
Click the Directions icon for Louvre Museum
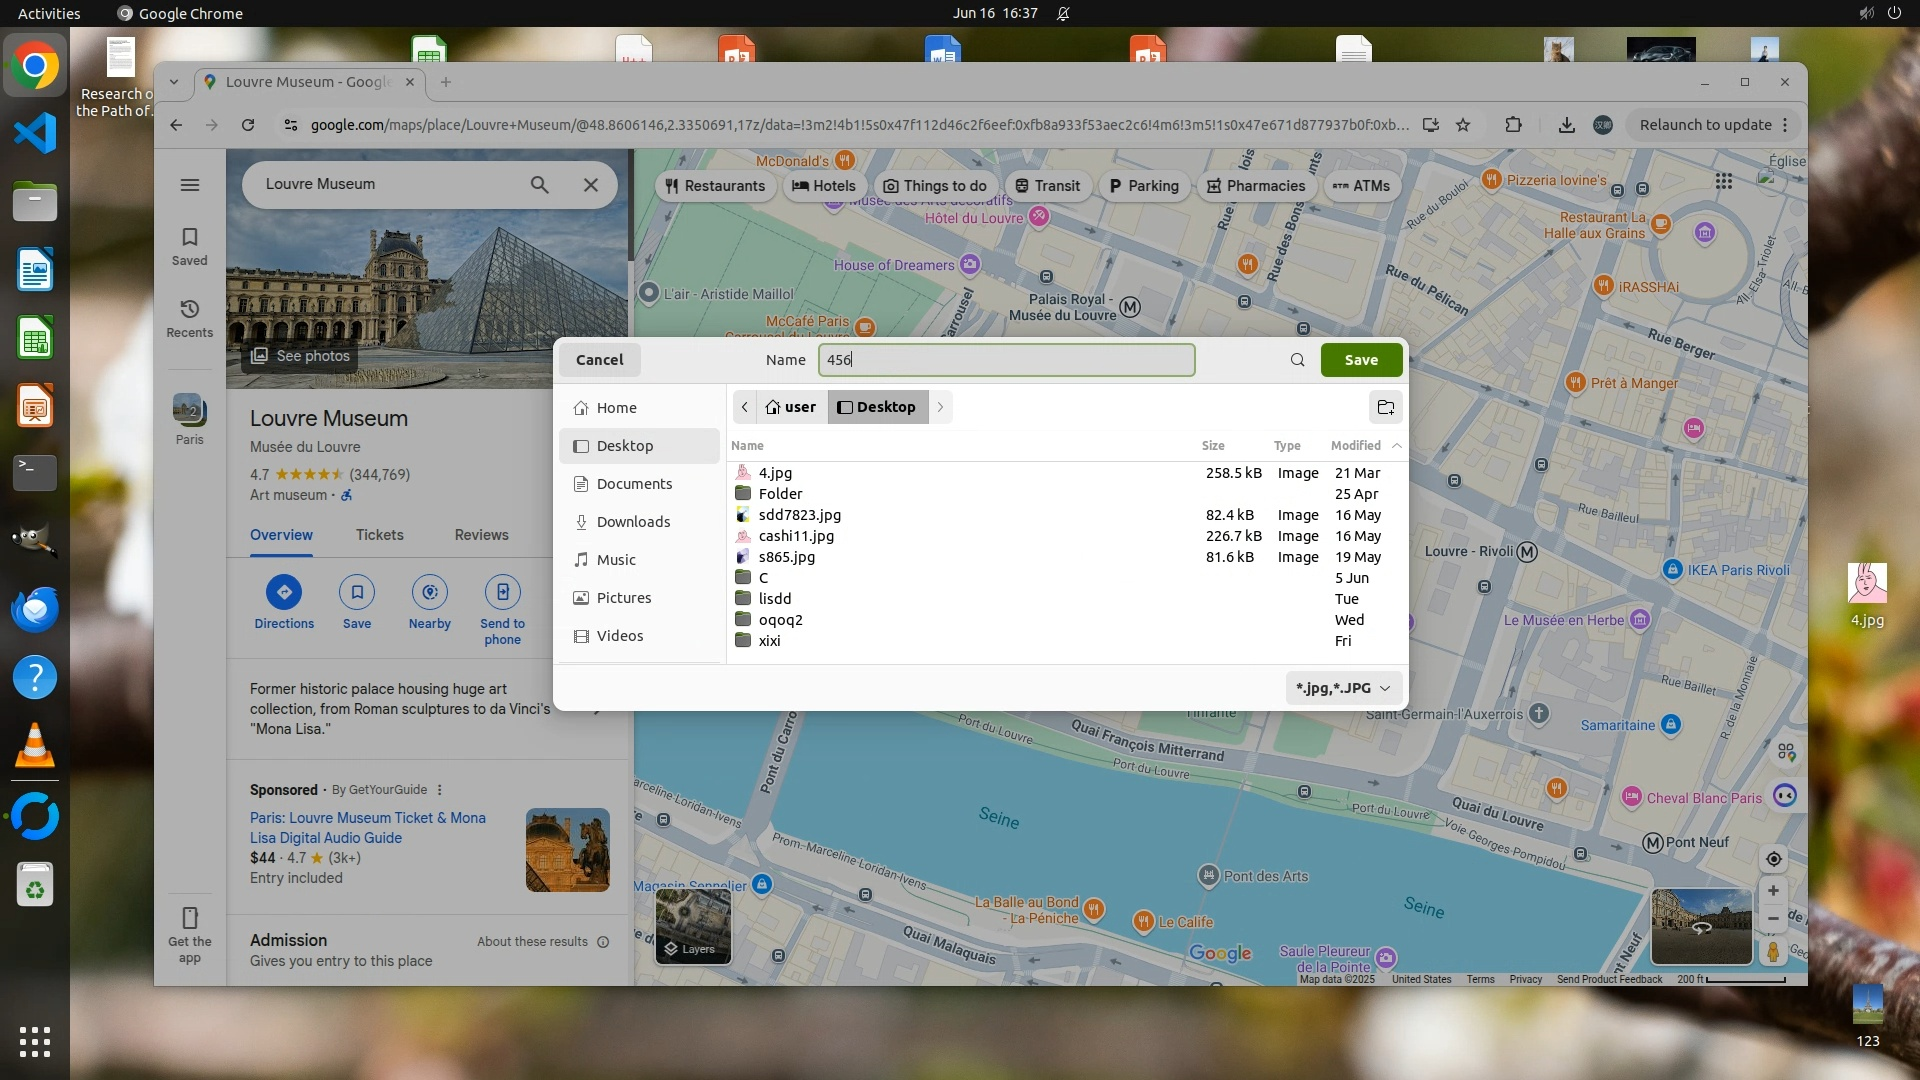pyautogui.click(x=284, y=592)
